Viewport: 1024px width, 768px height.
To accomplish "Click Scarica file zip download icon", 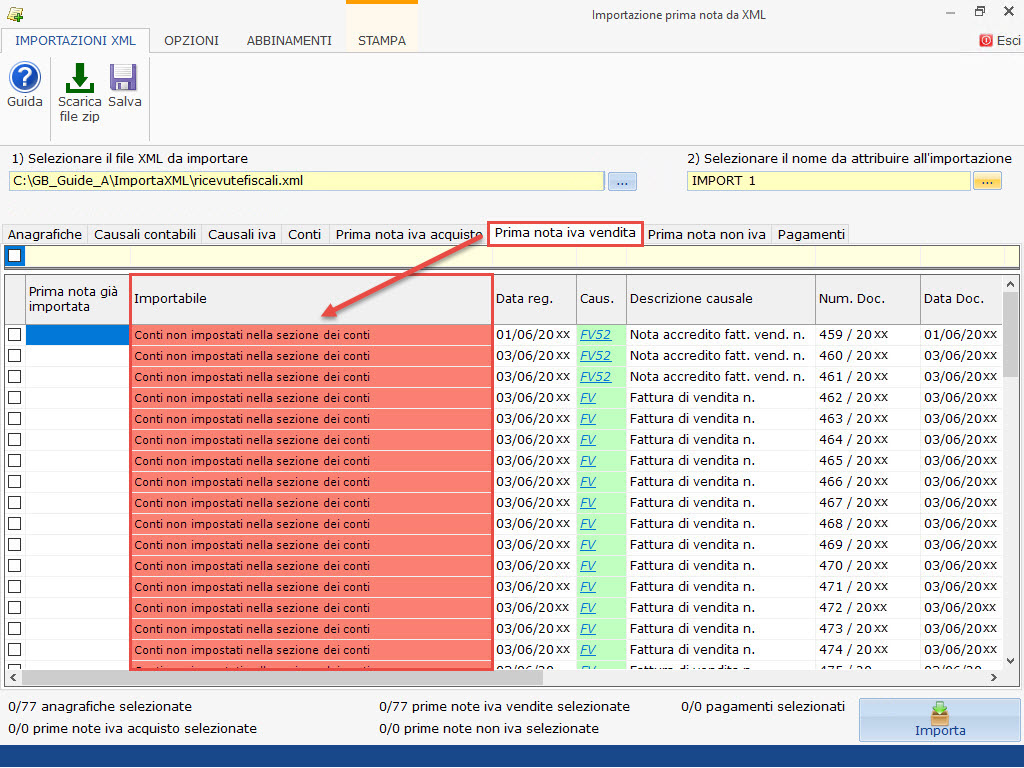I will click(x=80, y=78).
